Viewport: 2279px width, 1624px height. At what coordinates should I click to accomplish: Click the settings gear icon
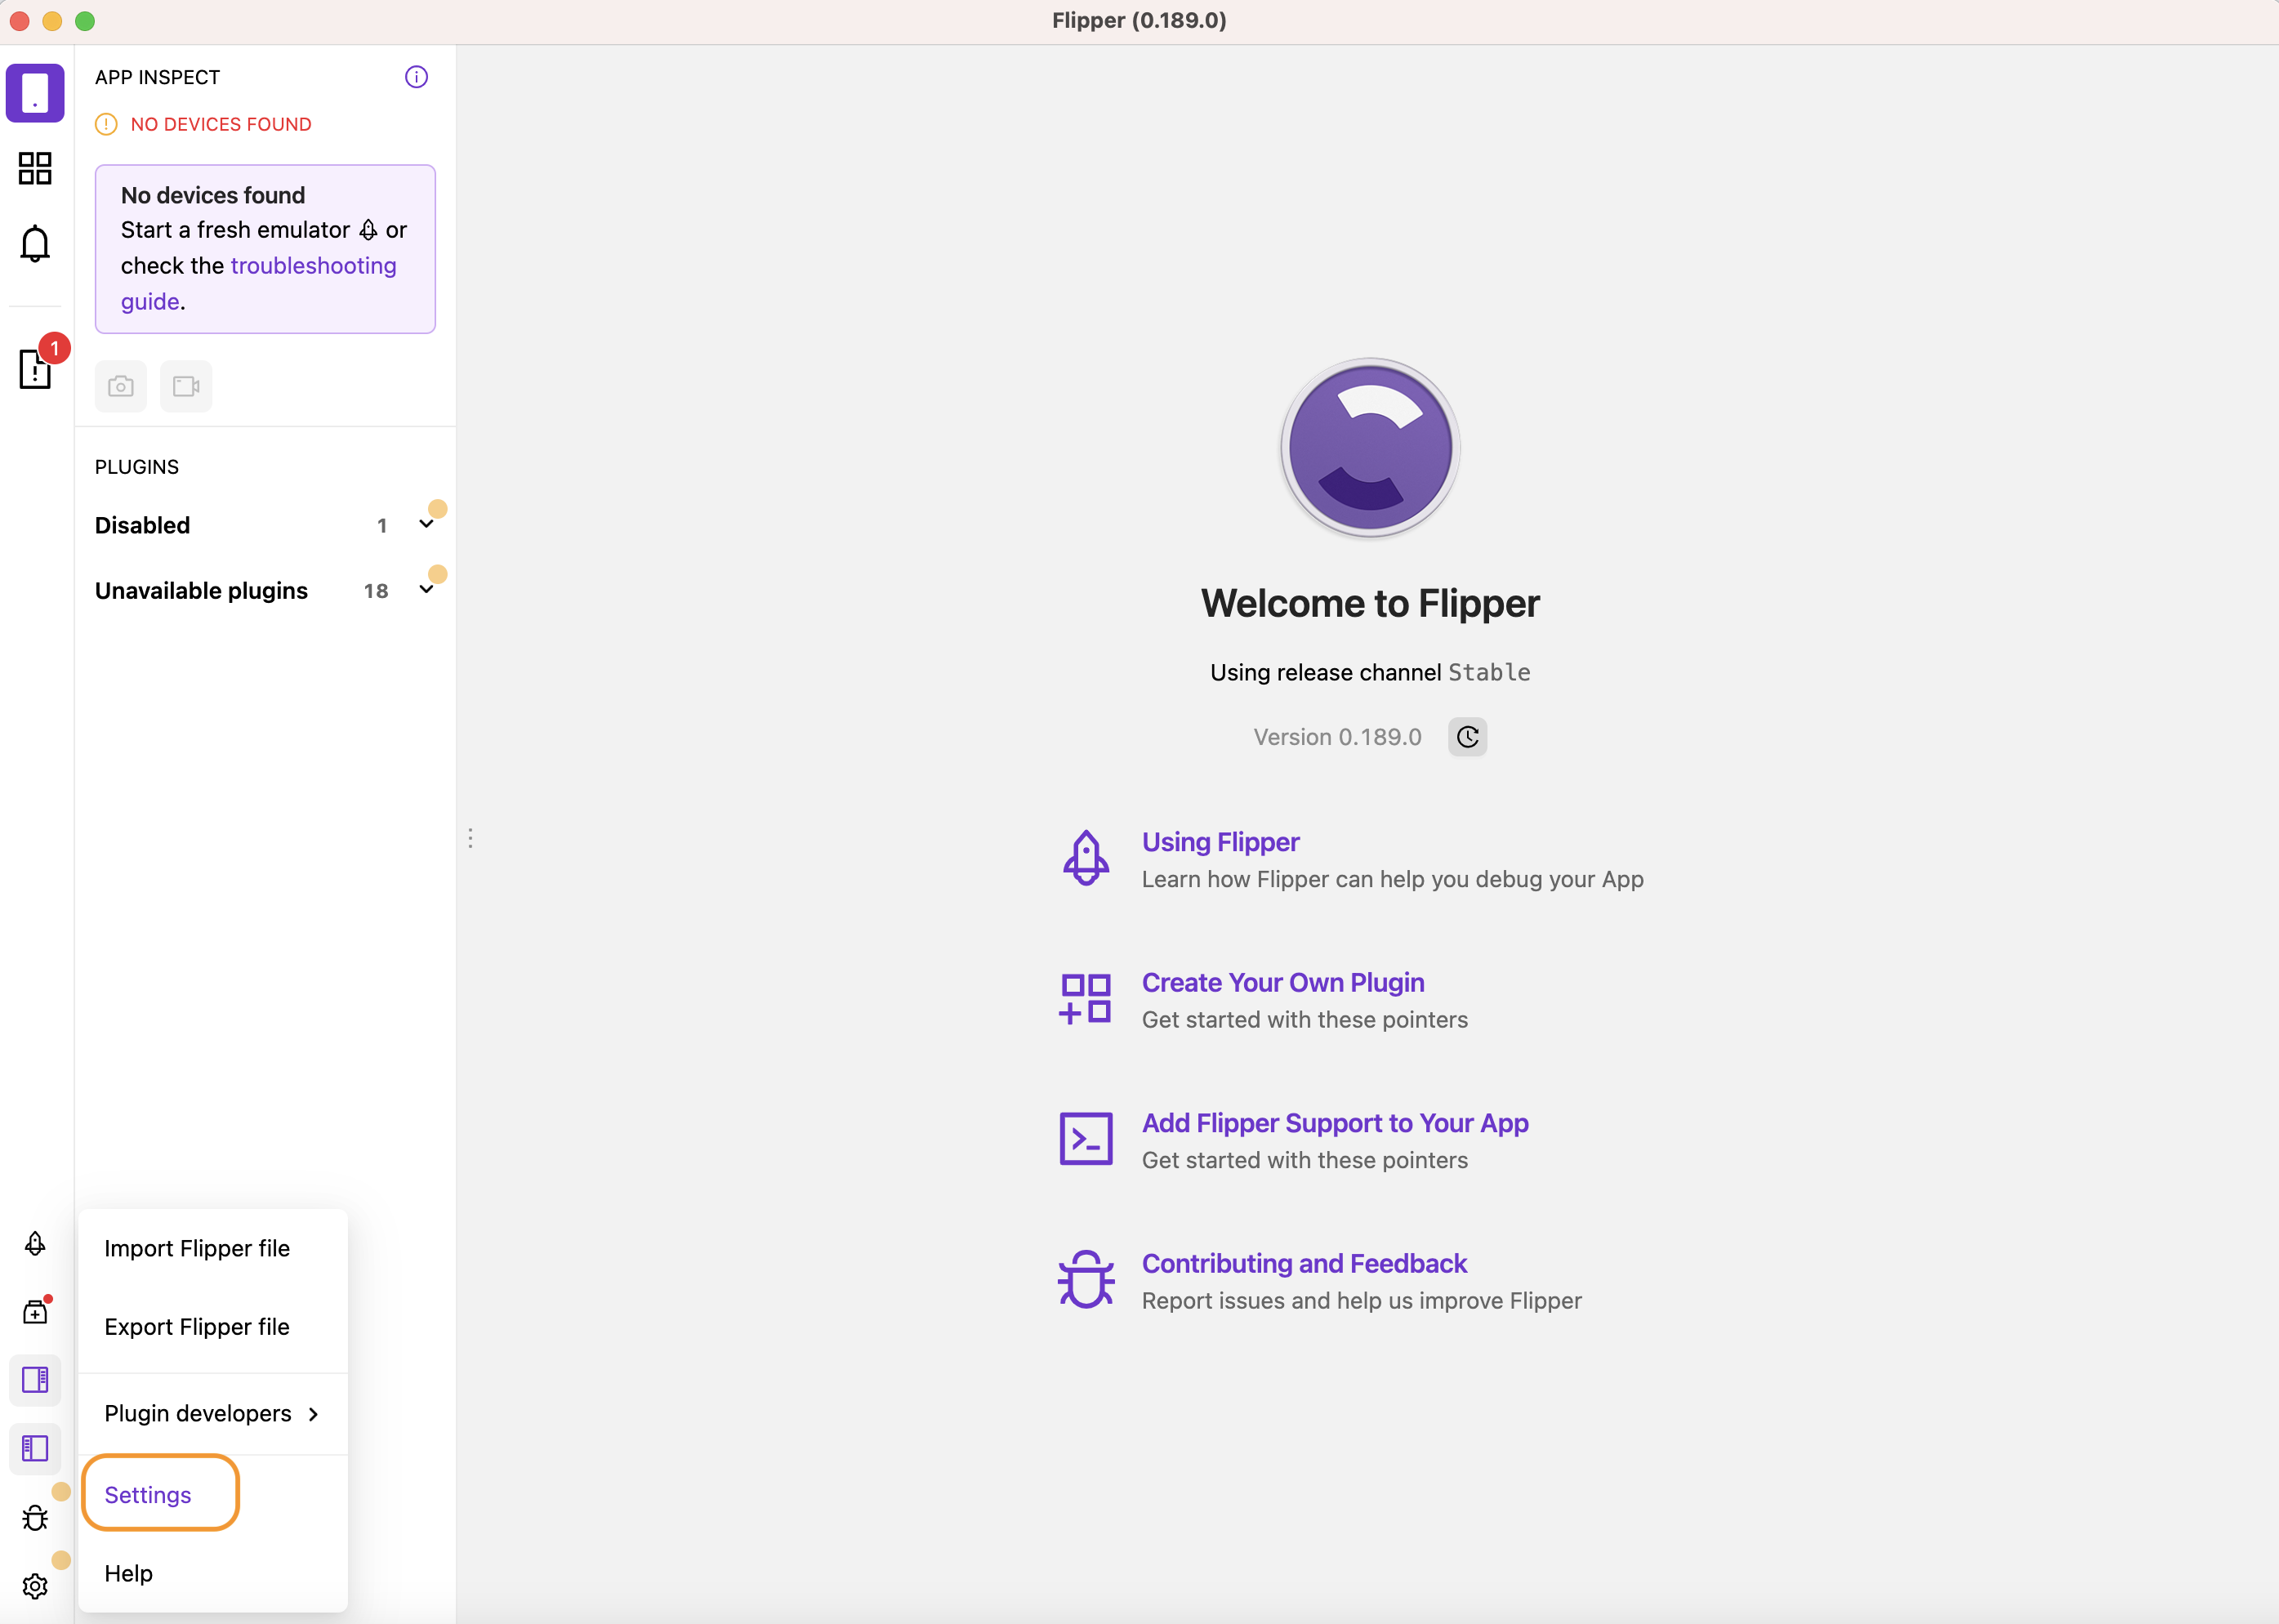[35, 1586]
